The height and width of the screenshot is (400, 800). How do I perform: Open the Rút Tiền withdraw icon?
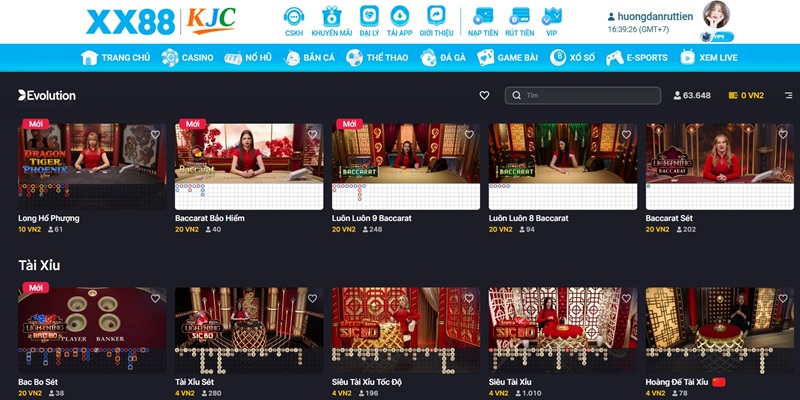(x=520, y=18)
